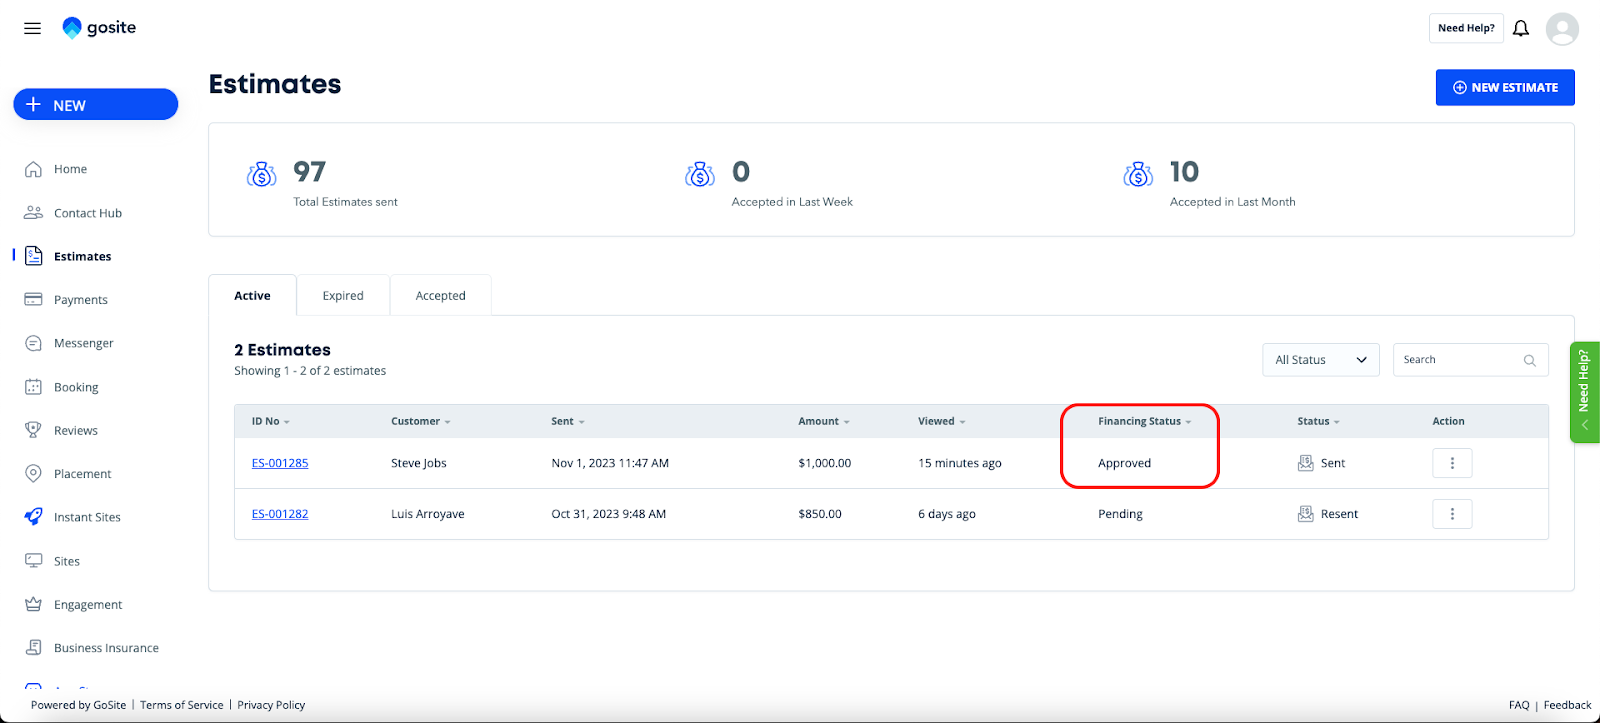Open the hamburger menu icon

[x=32, y=28]
